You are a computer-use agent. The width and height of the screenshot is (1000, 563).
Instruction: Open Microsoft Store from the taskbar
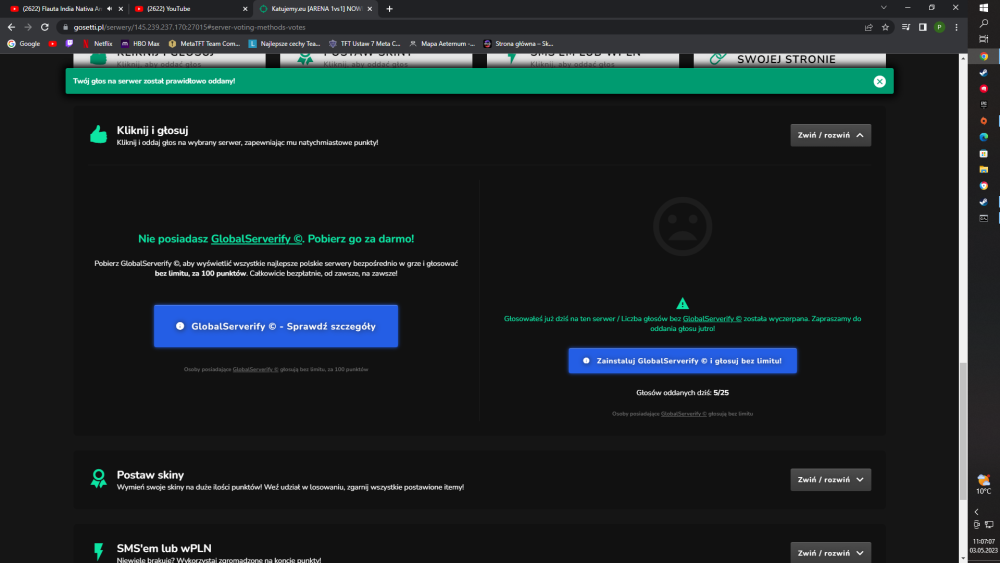click(984, 154)
